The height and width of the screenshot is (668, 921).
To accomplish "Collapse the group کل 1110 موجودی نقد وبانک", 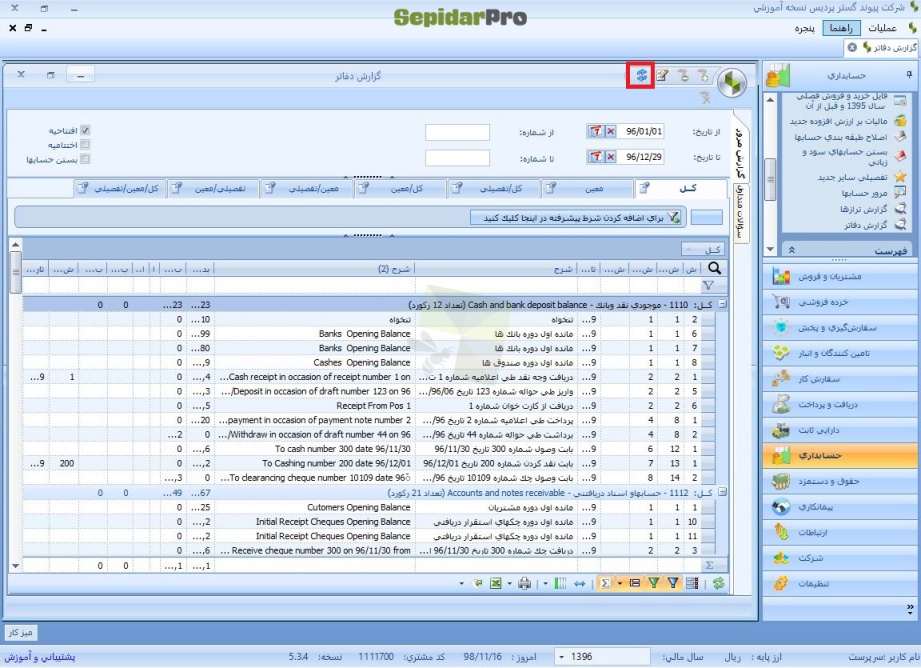I will click(x=722, y=304).
